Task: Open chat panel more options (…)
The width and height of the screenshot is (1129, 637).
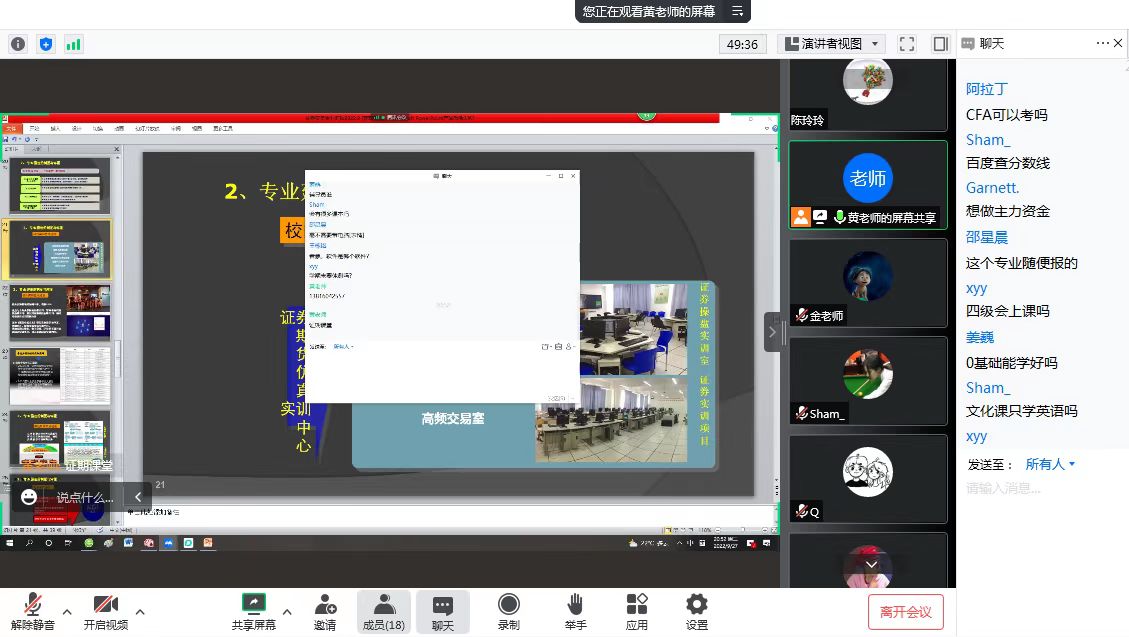Action: (1103, 43)
